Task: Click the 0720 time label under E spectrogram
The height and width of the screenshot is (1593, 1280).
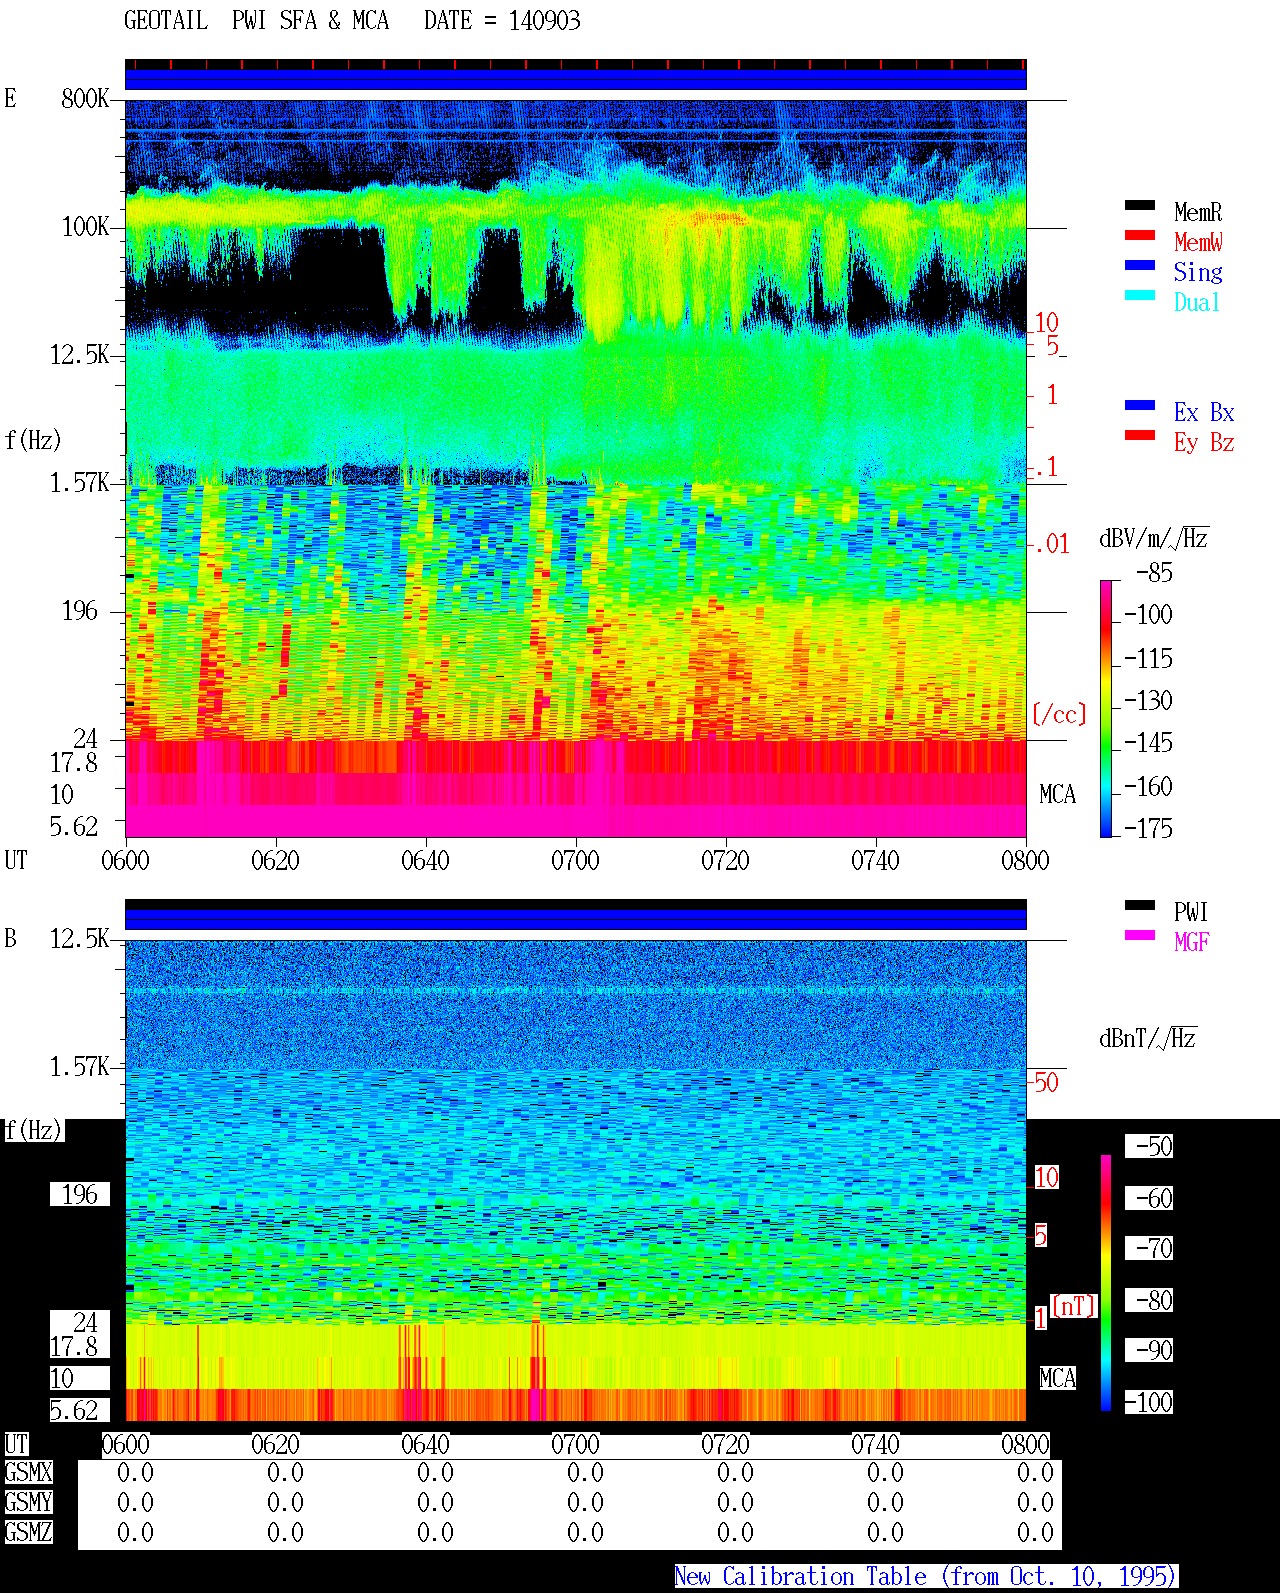Action: pyautogui.click(x=725, y=861)
